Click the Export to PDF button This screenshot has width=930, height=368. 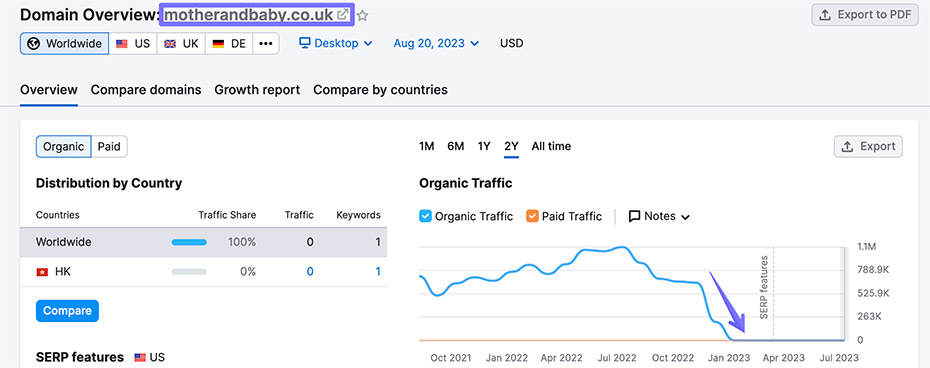pyautogui.click(x=865, y=15)
